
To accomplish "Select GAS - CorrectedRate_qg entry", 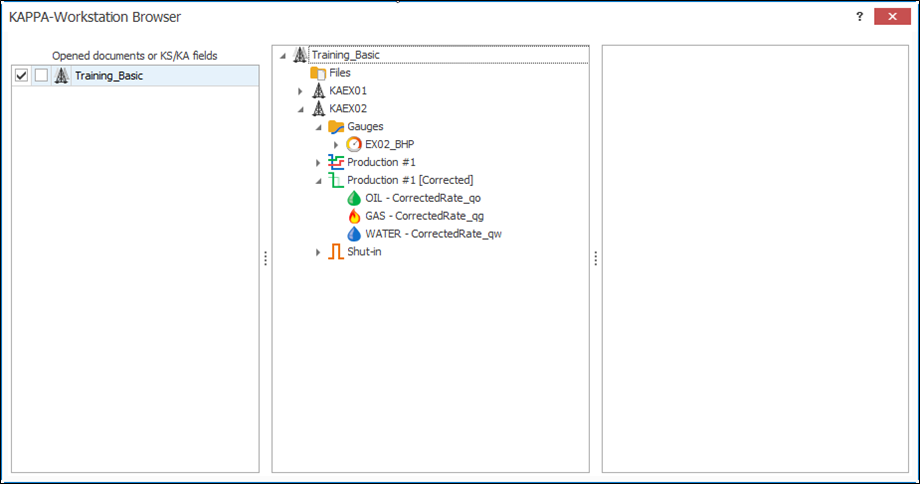I will click(425, 216).
